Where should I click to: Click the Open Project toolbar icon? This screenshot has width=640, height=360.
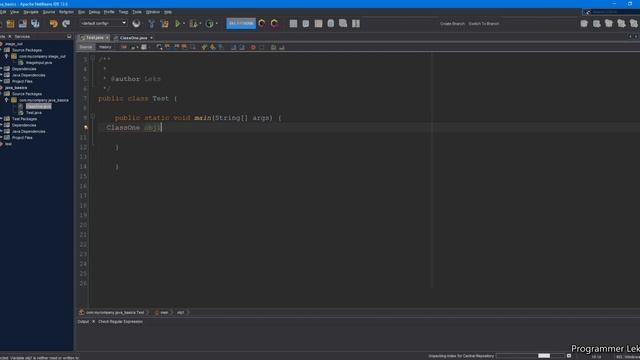tap(10, 24)
